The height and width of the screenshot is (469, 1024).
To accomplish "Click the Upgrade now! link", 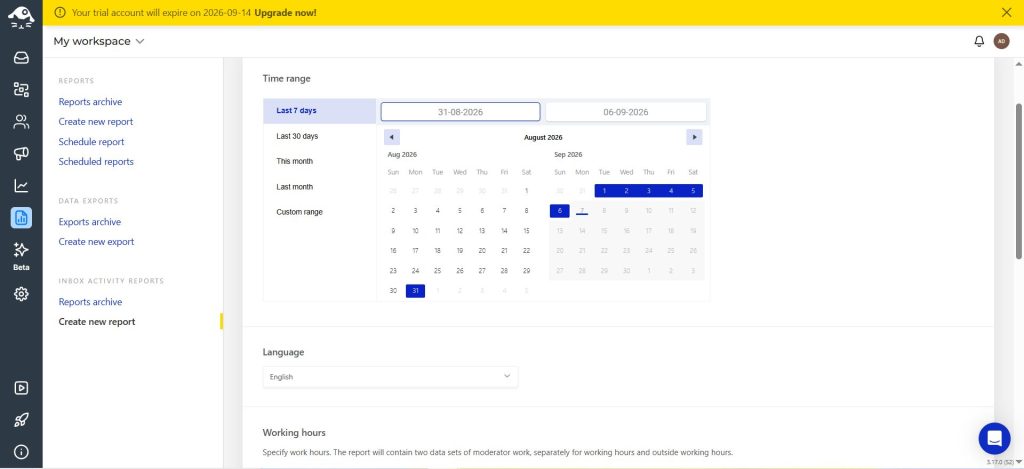I will [x=285, y=12].
